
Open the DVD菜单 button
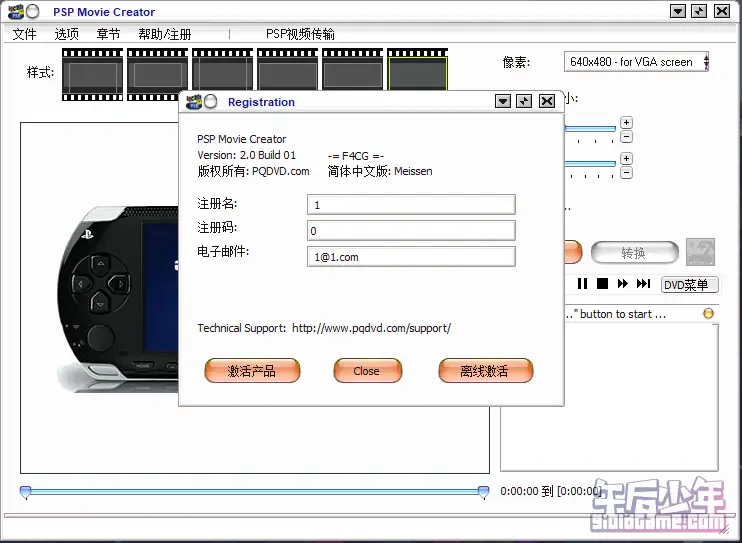click(x=689, y=285)
